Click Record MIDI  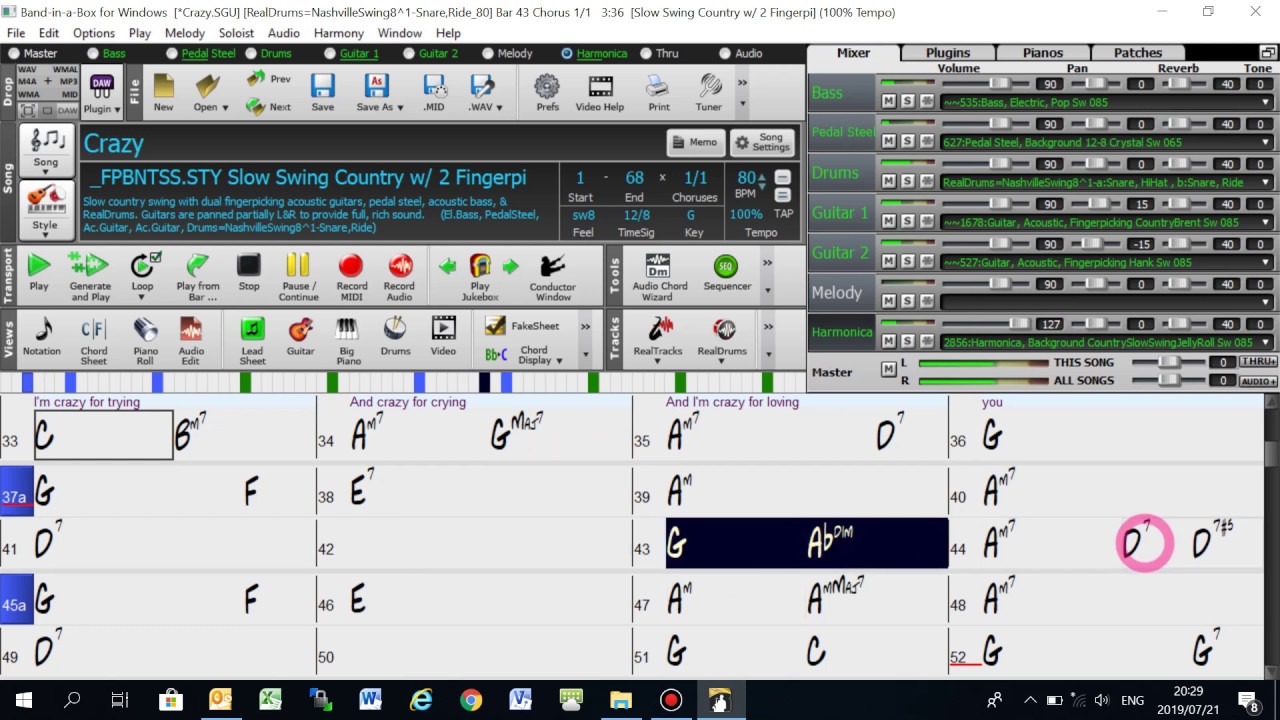tap(351, 275)
